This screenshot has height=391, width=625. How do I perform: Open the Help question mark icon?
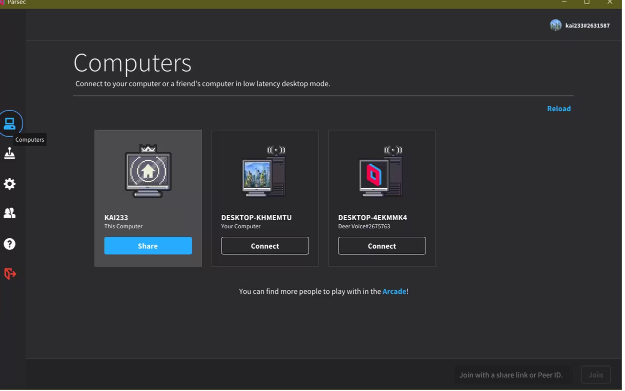click(10, 244)
